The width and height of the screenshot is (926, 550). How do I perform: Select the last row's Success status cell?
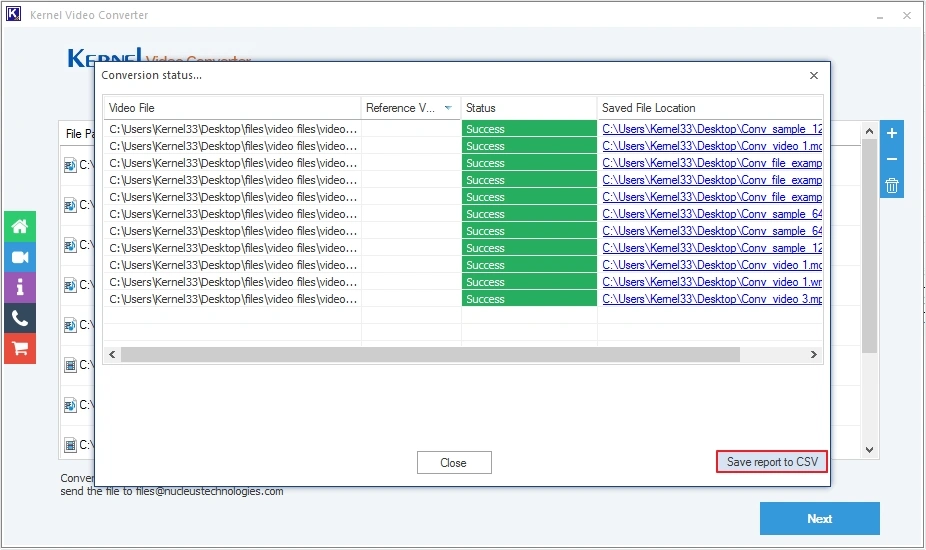coord(529,299)
